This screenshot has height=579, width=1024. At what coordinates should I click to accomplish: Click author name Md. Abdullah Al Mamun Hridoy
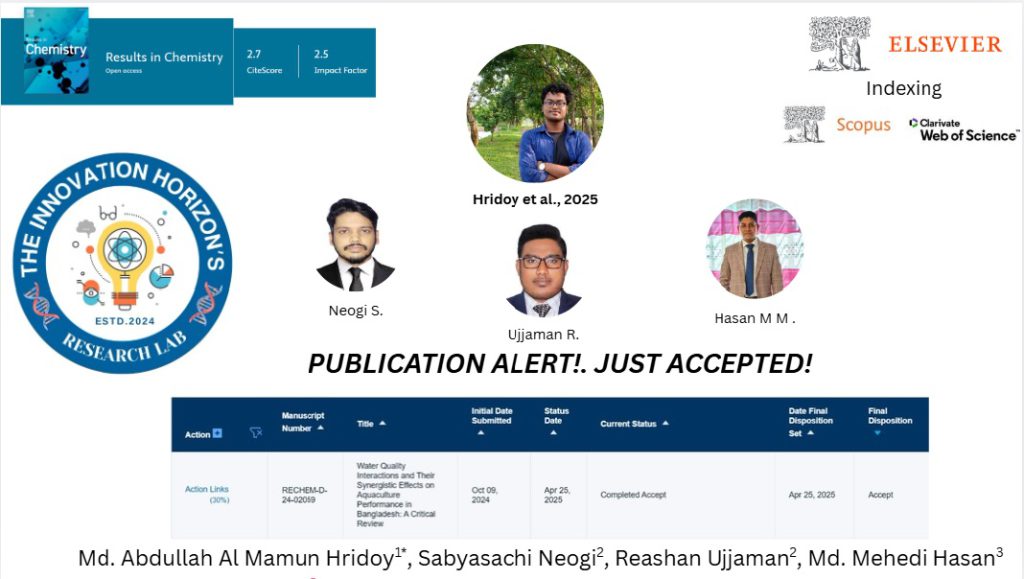click(x=236, y=559)
